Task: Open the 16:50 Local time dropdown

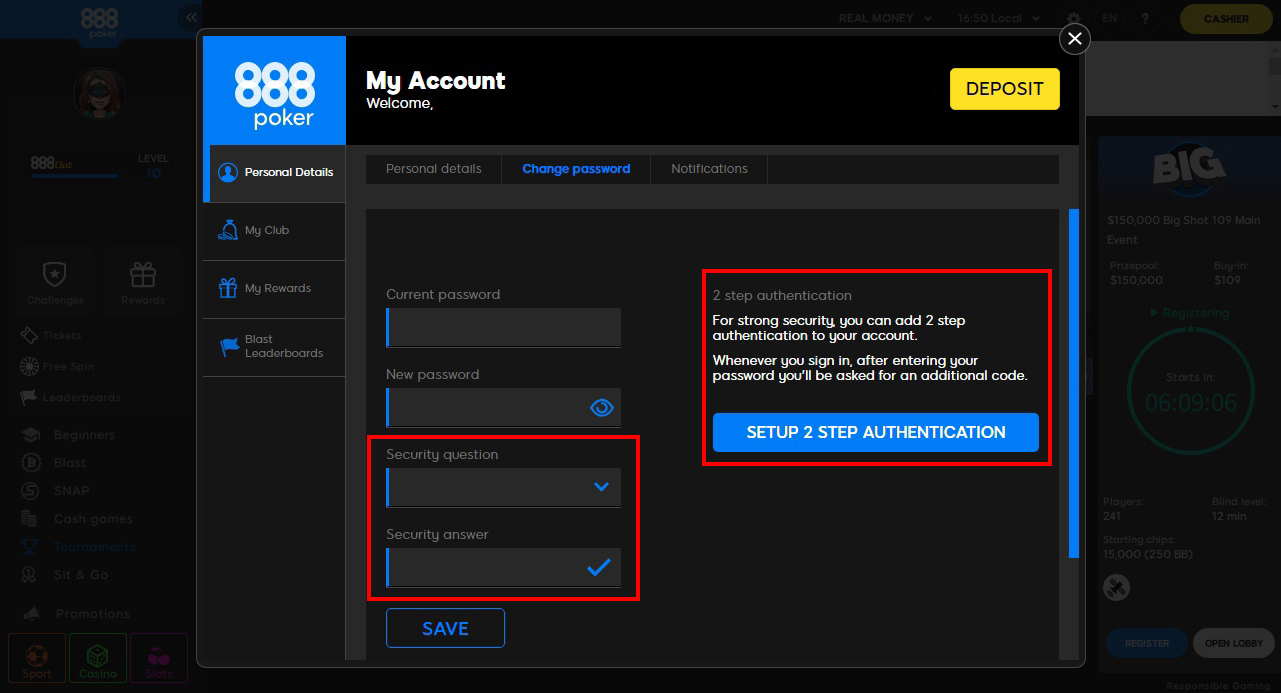Action: (1000, 18)
